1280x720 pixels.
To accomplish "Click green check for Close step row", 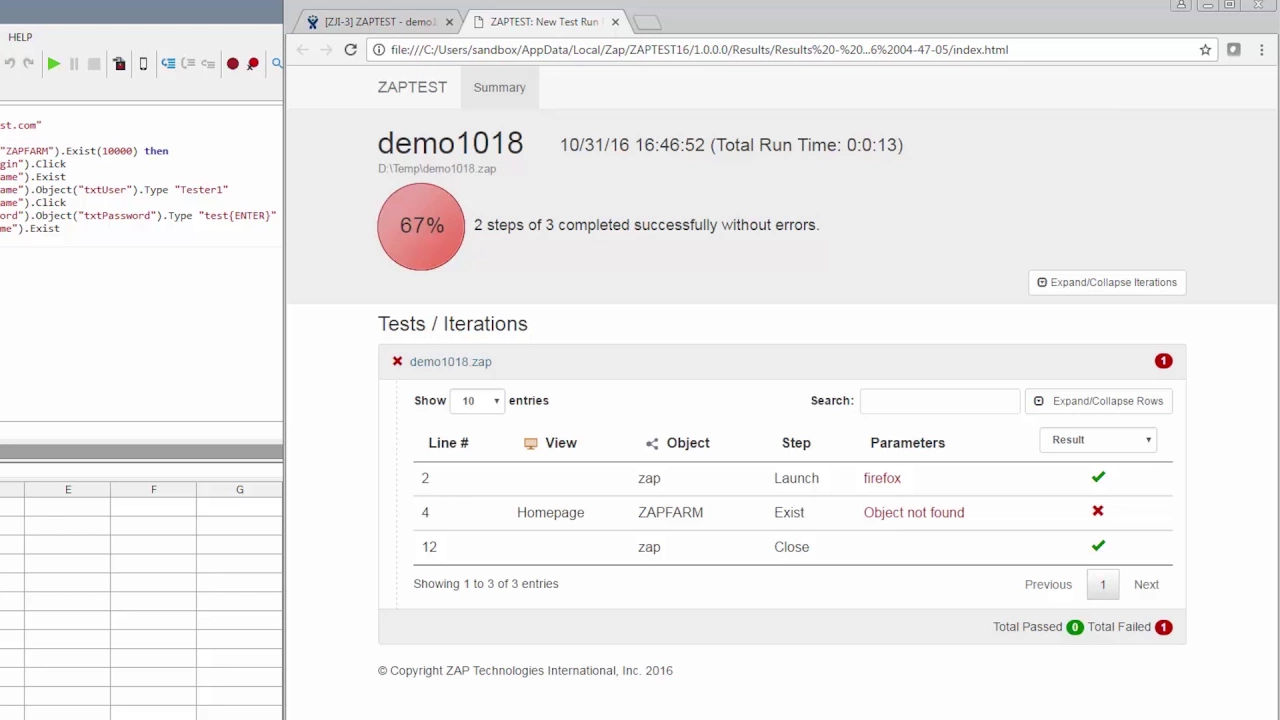I will pyautogui.click(x=1098, y=546).
